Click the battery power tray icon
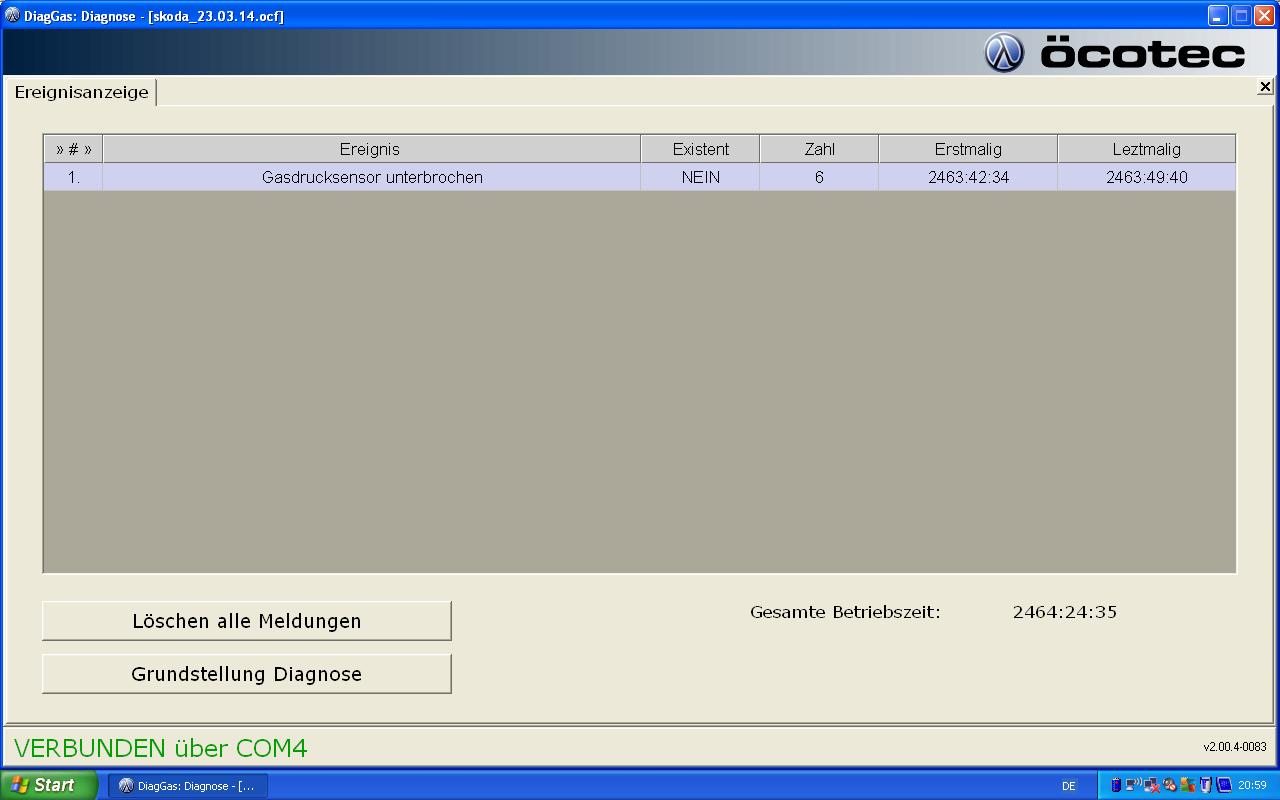 [1117, 785]
